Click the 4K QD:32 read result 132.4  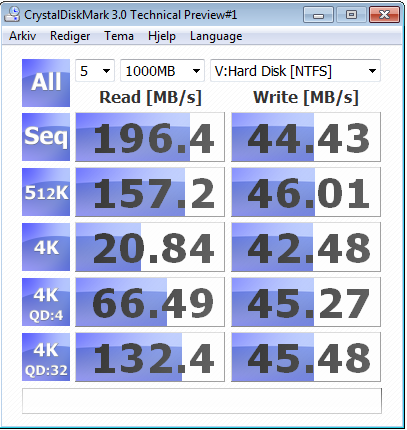click(x=150, y=357)
